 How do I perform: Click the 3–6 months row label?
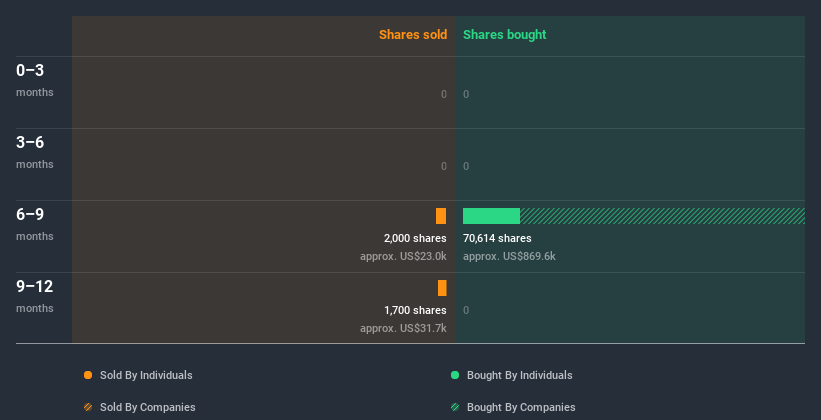(35, 152)
